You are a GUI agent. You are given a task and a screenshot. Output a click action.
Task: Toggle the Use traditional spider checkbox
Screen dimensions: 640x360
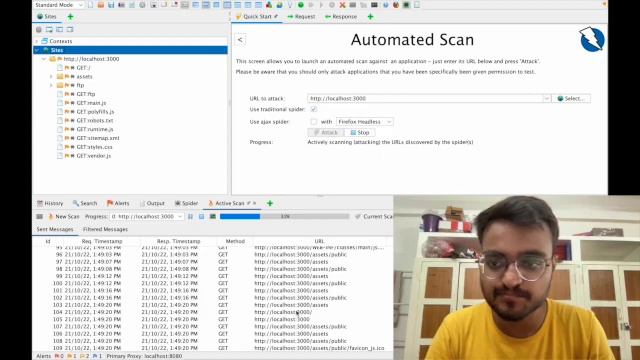click(313, 109)
